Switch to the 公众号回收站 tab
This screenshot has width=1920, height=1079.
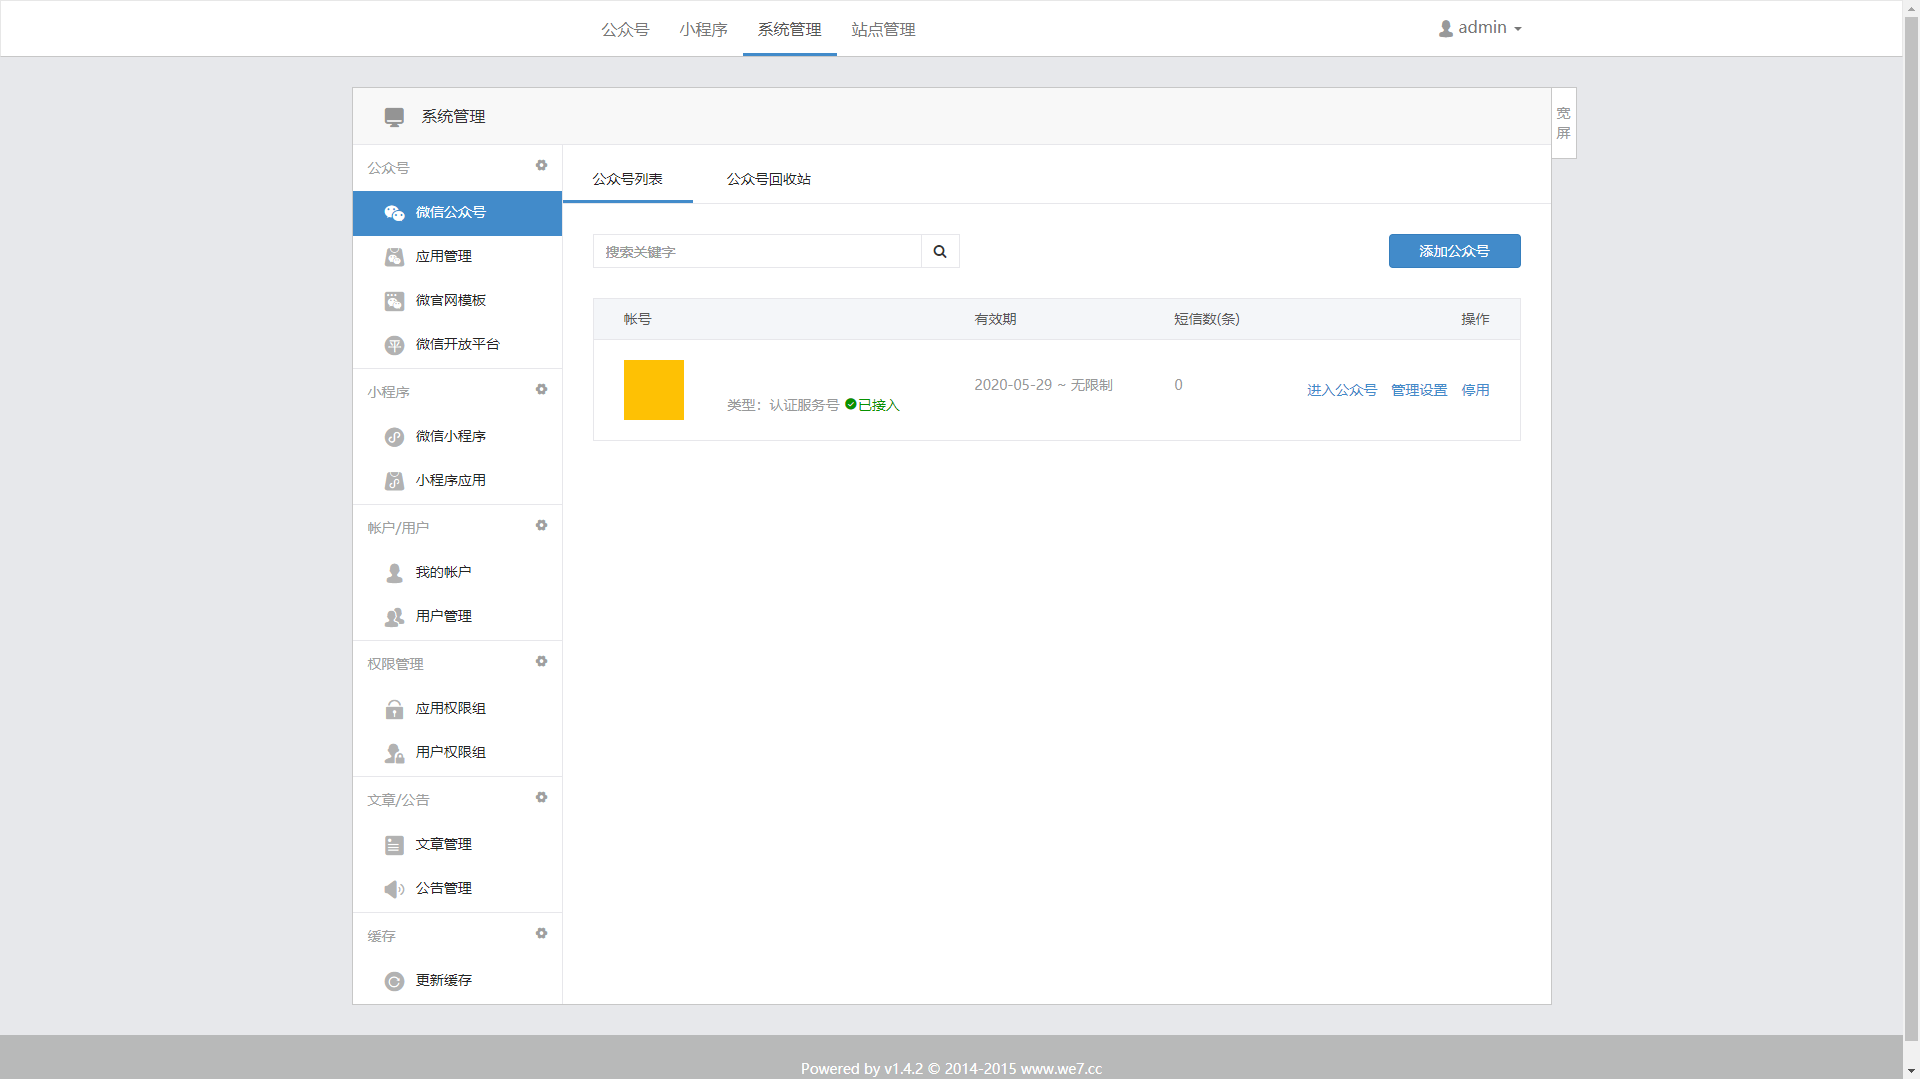click(768, 180)
